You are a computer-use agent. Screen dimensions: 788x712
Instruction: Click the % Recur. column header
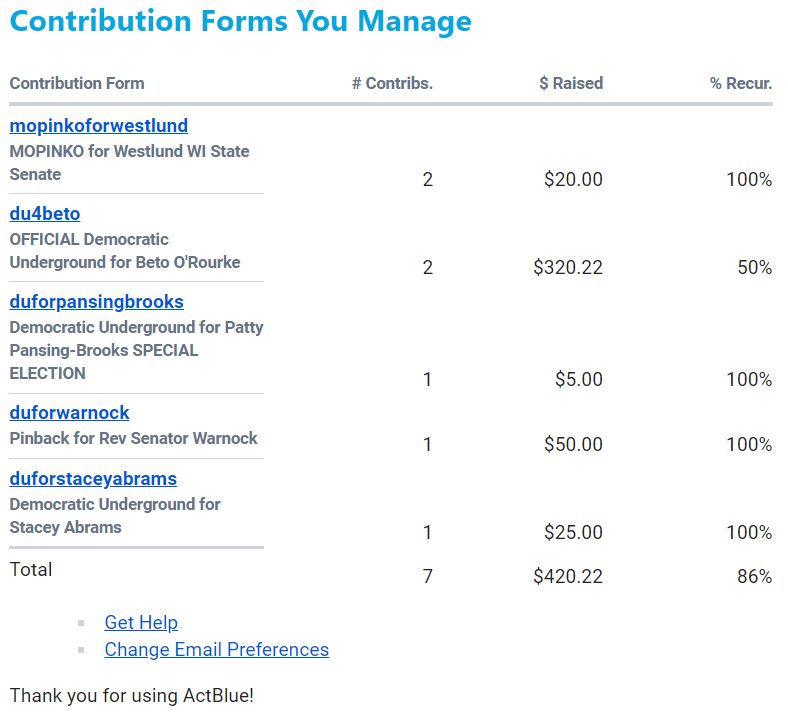click(x=741, y=84)
